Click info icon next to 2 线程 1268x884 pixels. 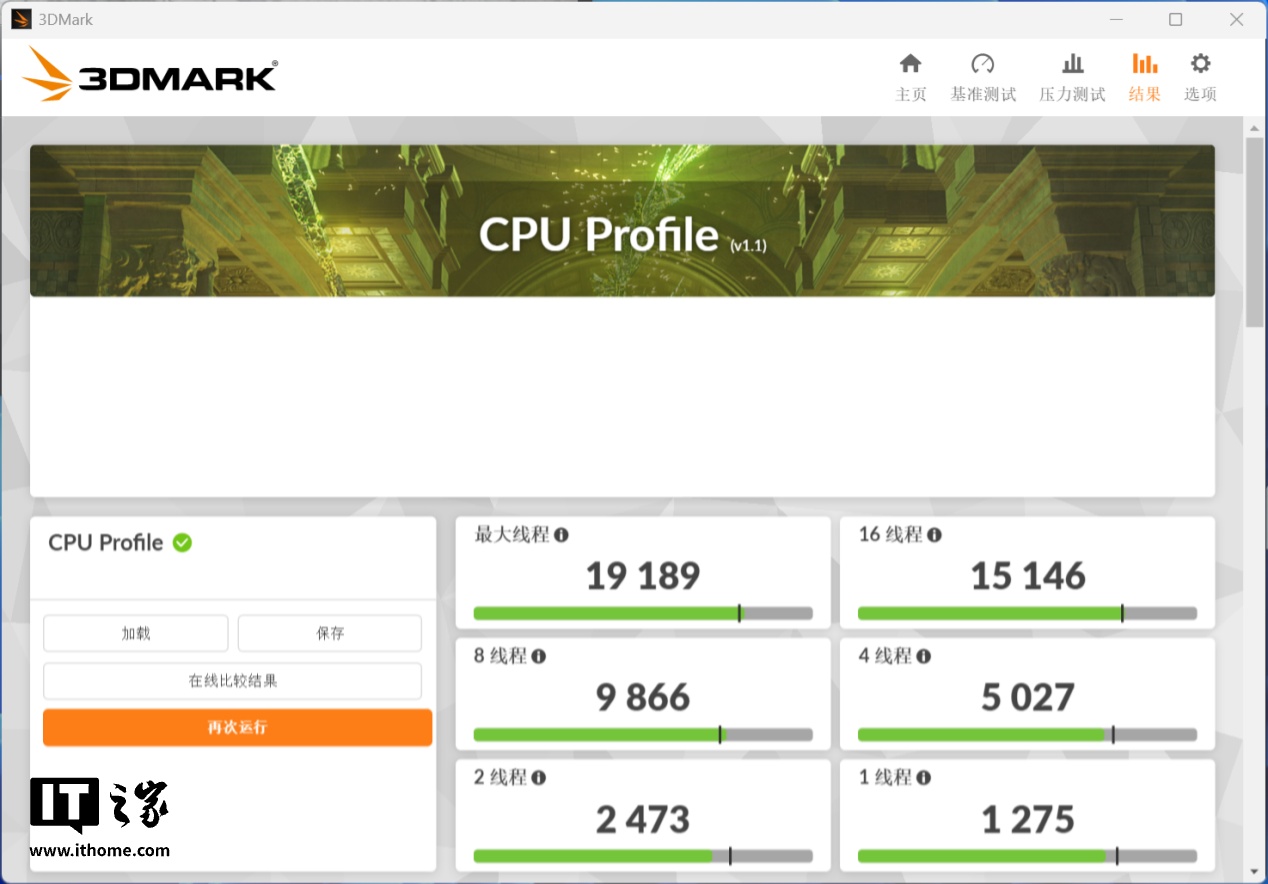(538, 777)
